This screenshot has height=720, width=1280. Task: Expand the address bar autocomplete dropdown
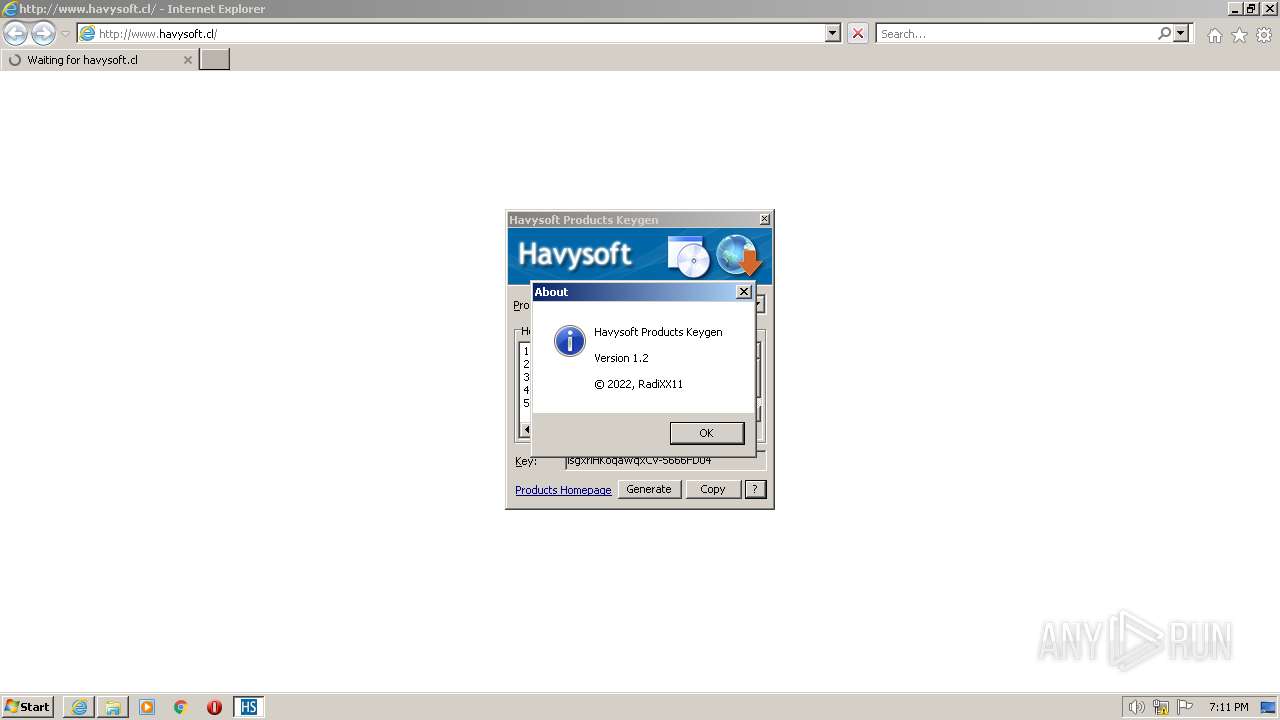833,34
